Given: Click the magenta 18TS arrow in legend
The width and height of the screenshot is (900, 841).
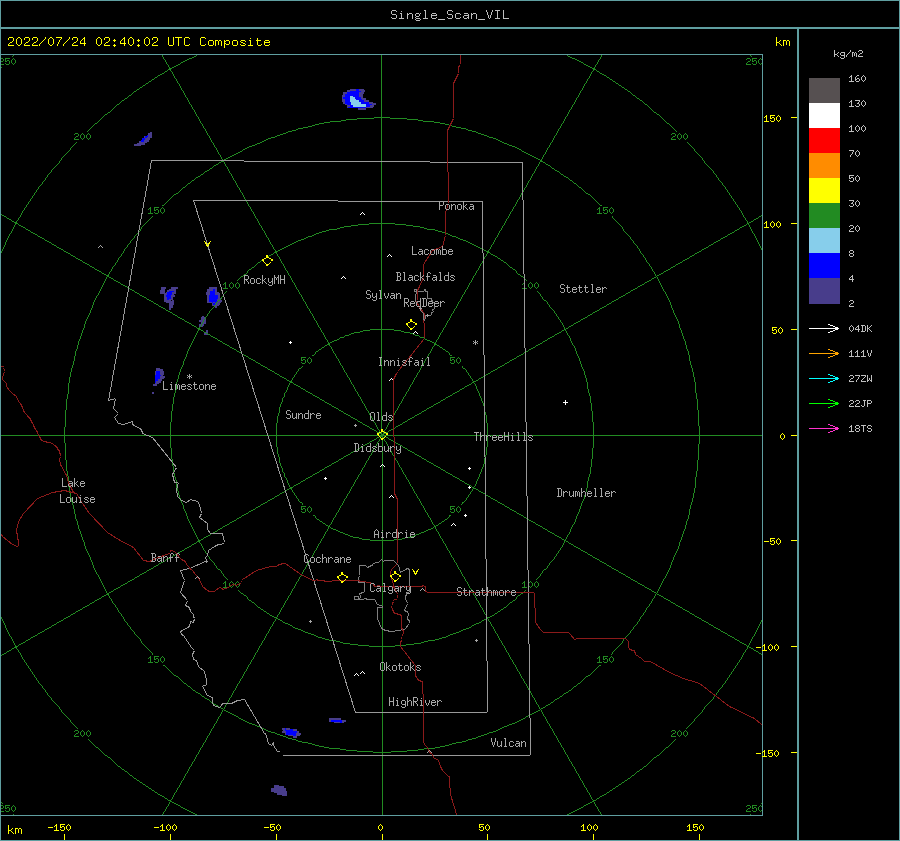Looking at the screenshot, I should click(824, 428).
